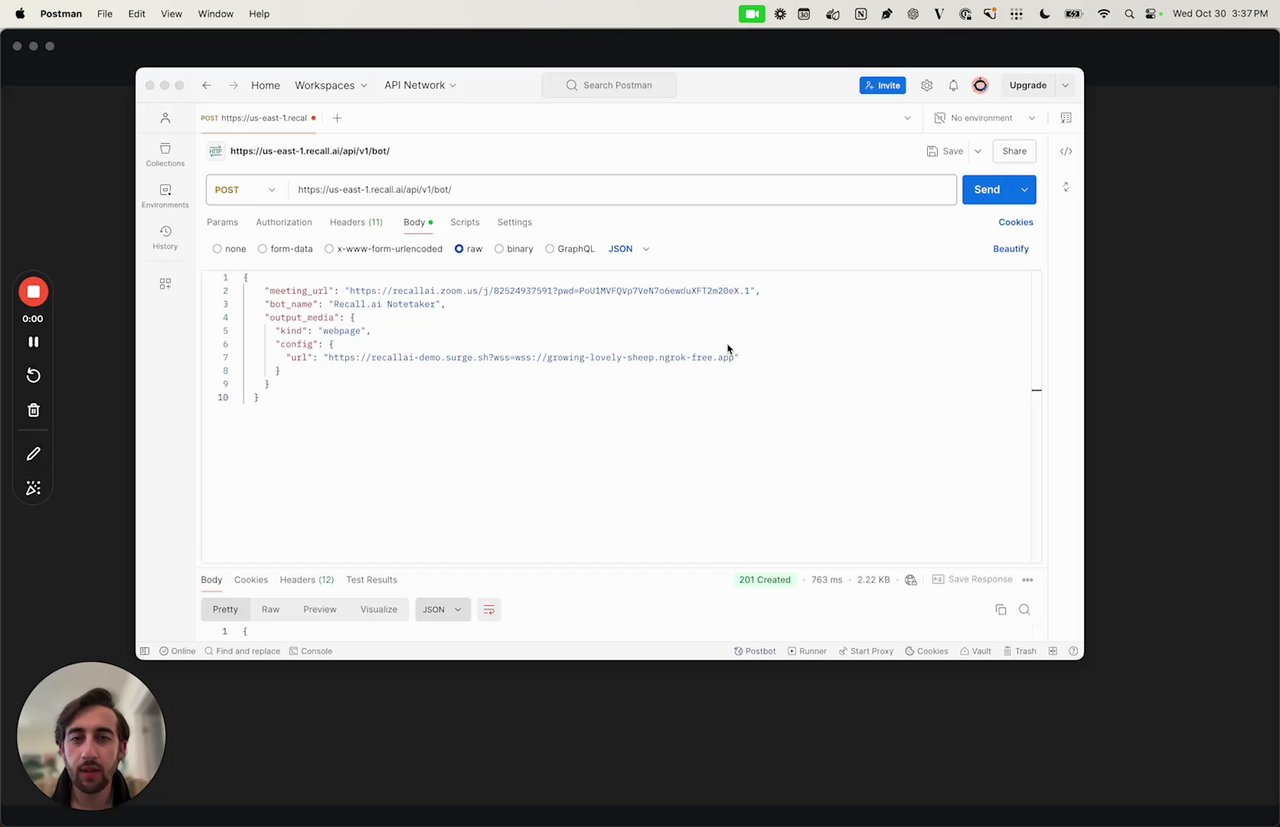This screenshot has height=827, width=1280.
Task: Open the API Network dropdown
Action: (420, 85)
